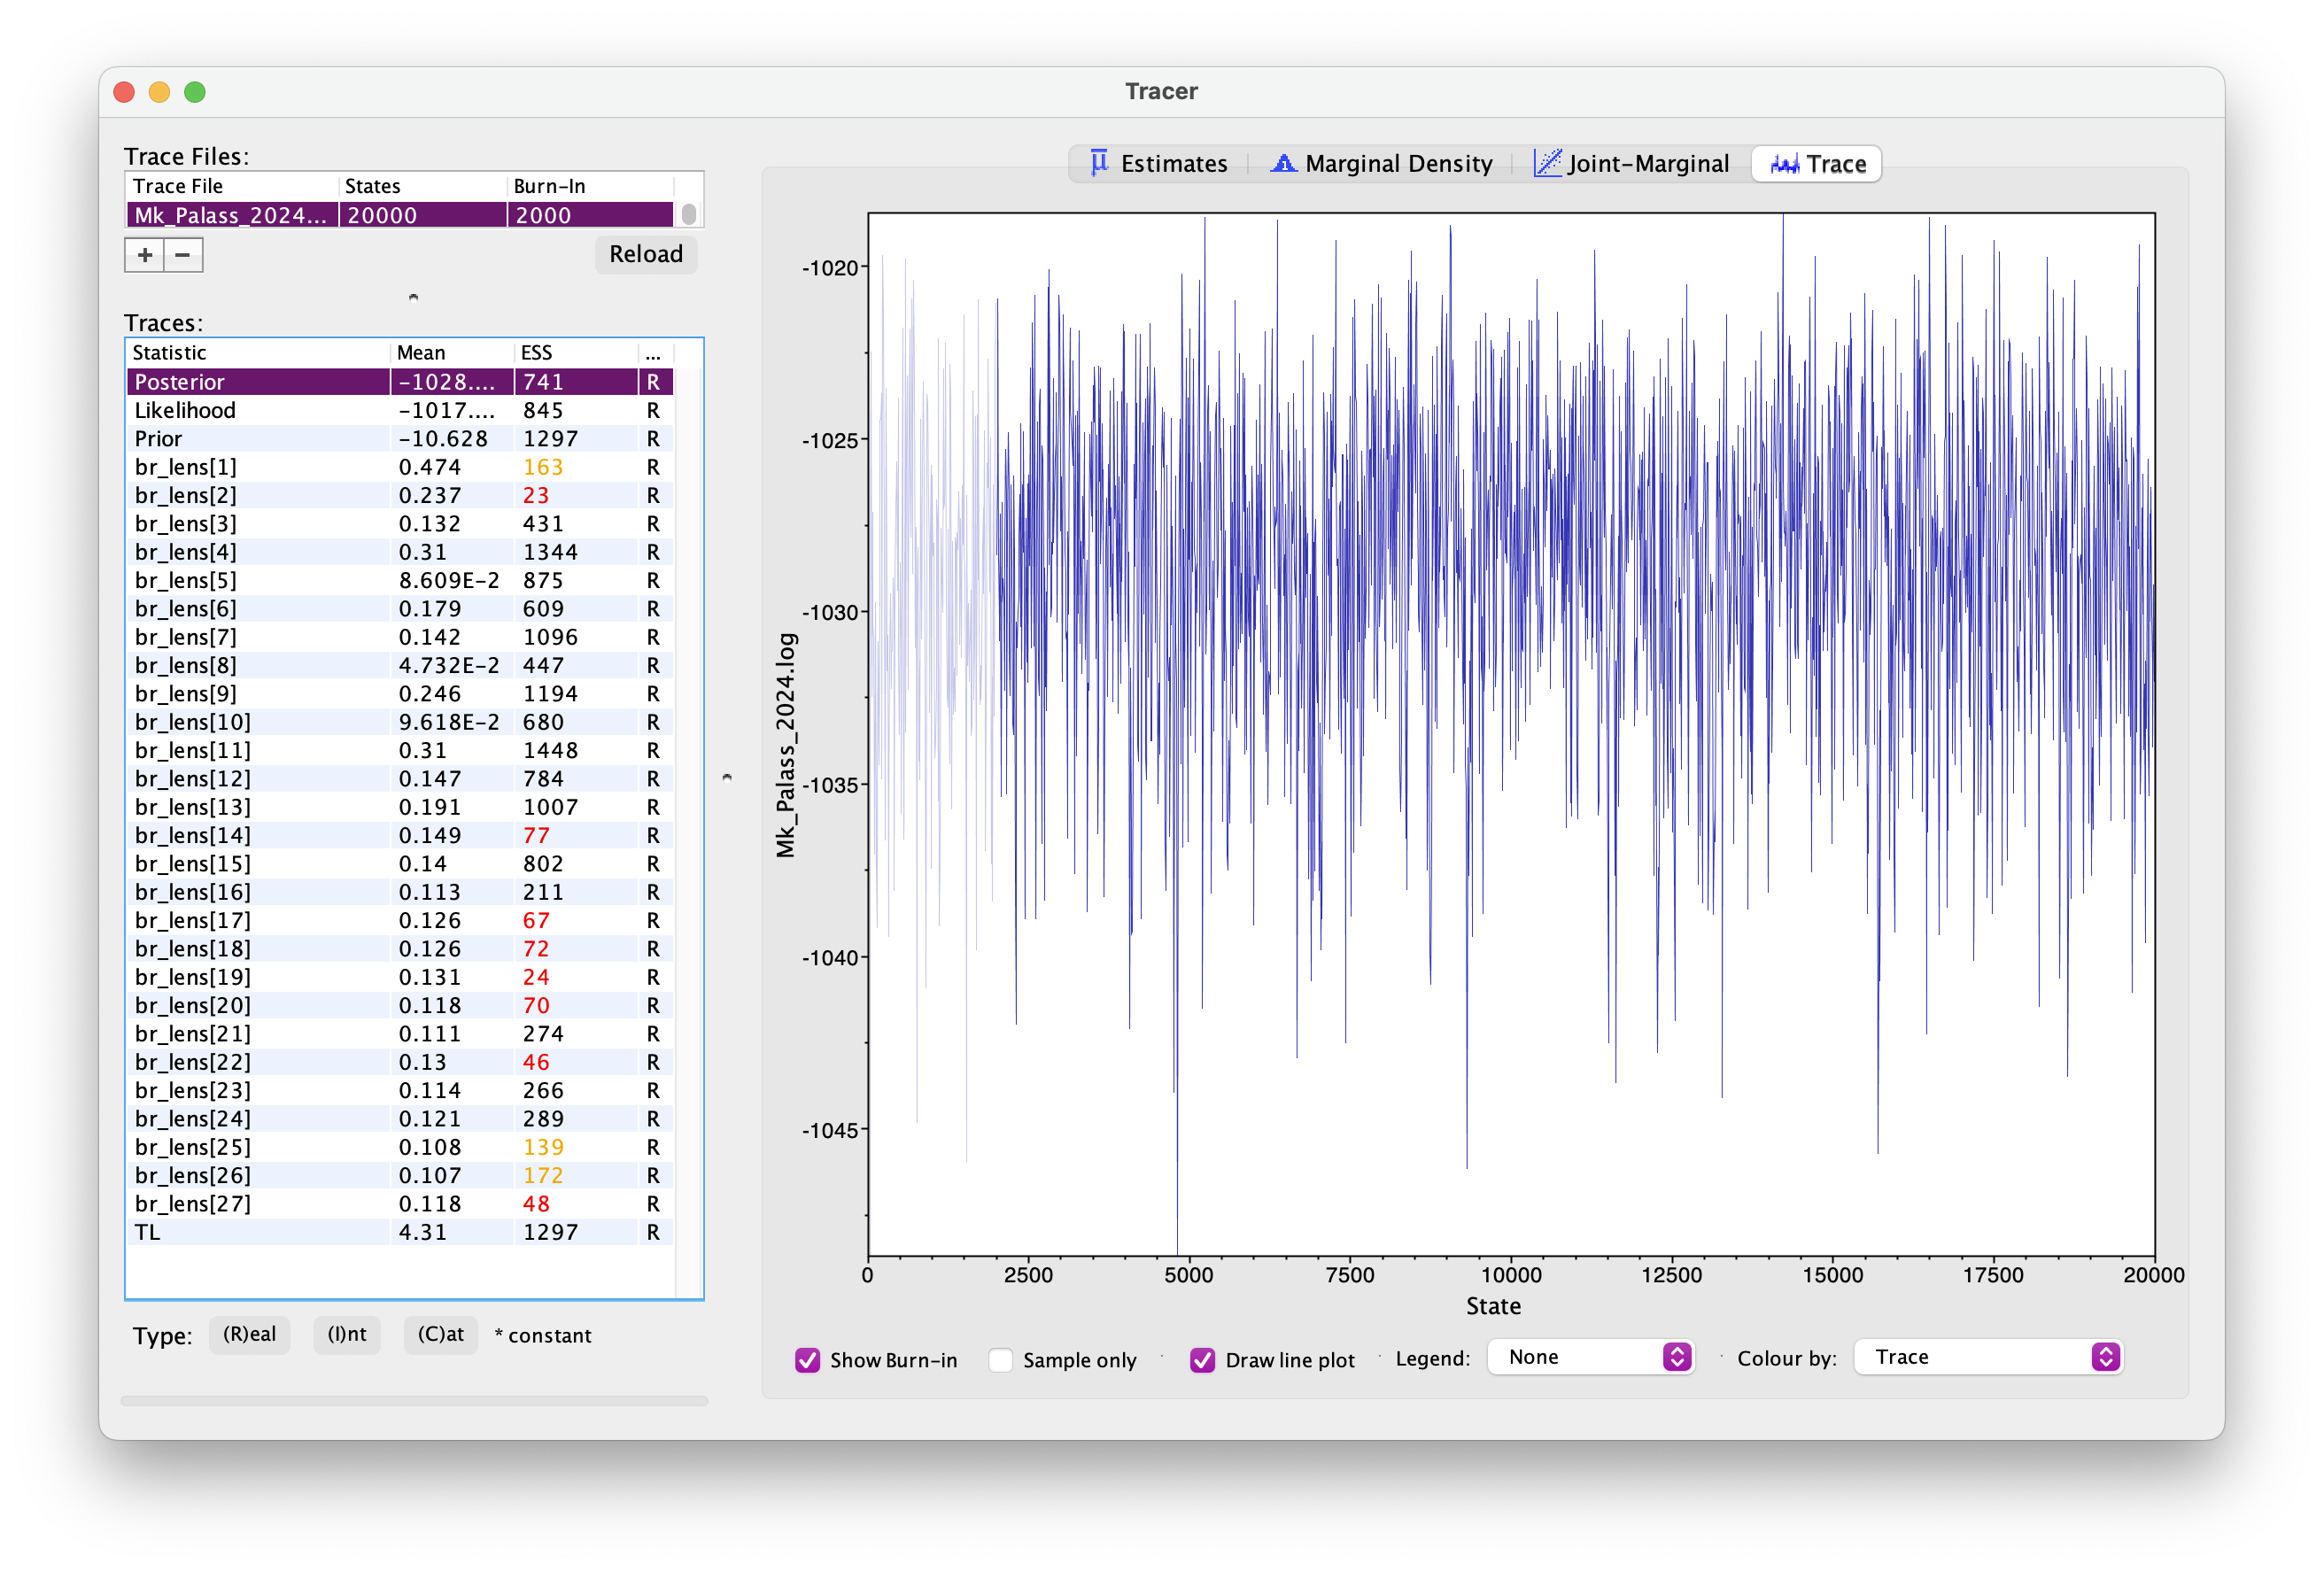This screenshot has width=2324, height=1571.
Task: Open the Legend dropdown set to None
Action: tap(1590, 1357)
